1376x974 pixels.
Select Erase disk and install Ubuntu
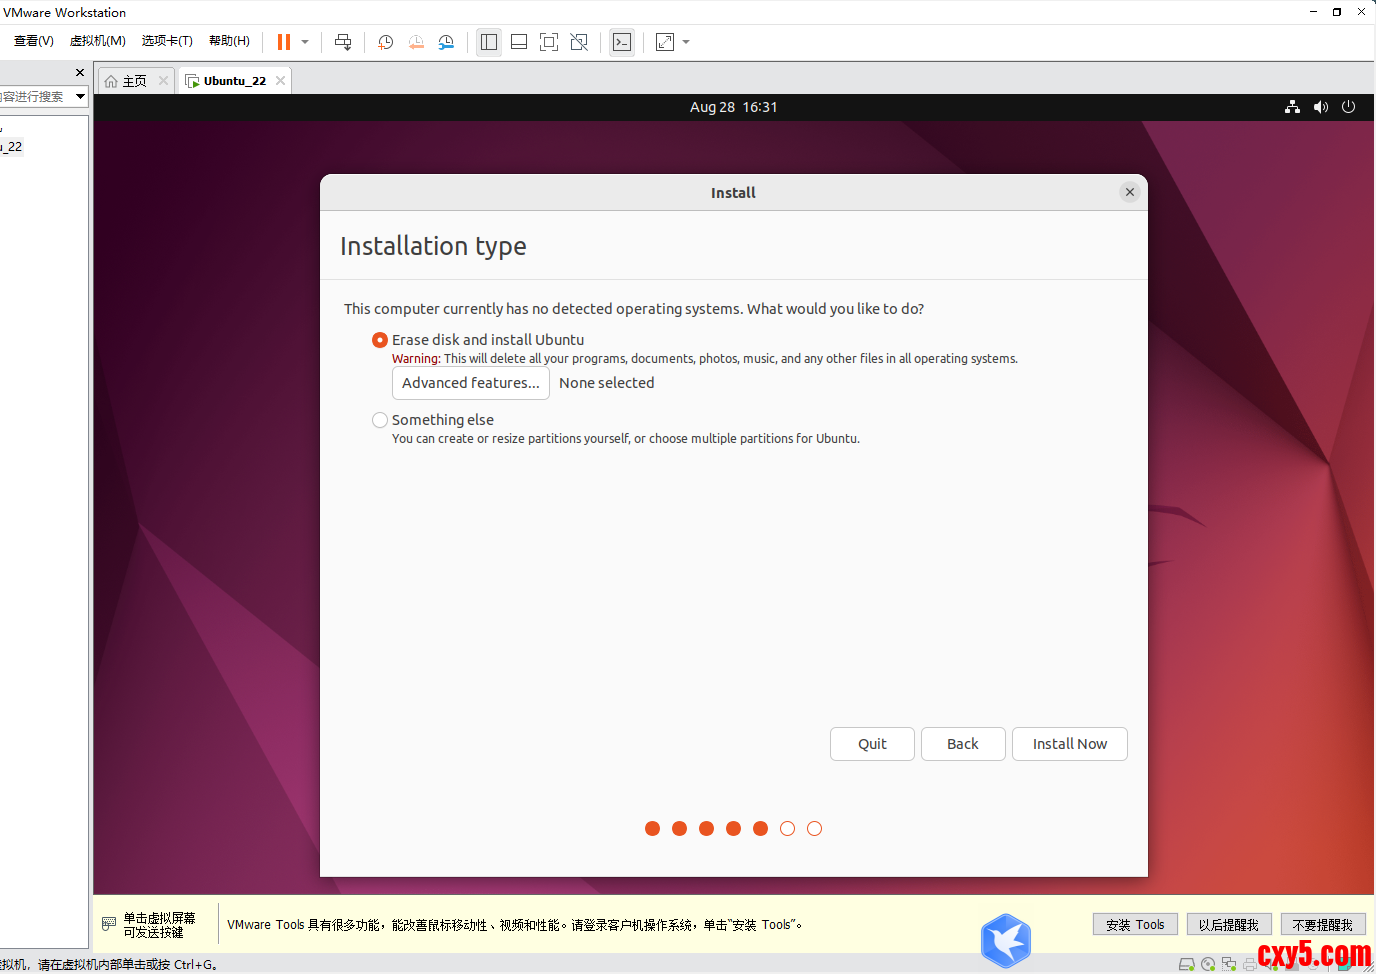pos(380,340)
